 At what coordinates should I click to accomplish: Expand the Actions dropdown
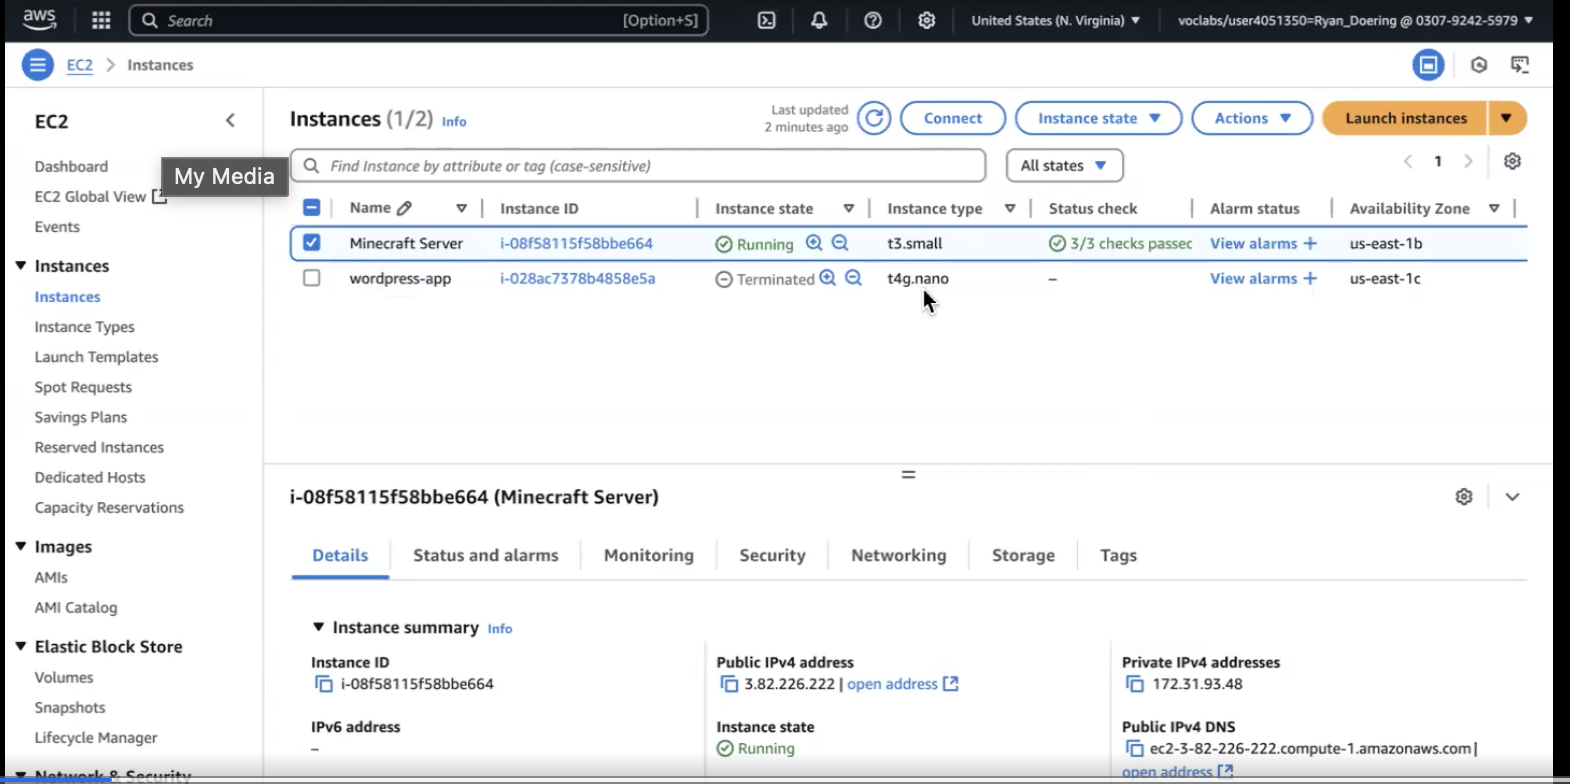(1251, 118)
